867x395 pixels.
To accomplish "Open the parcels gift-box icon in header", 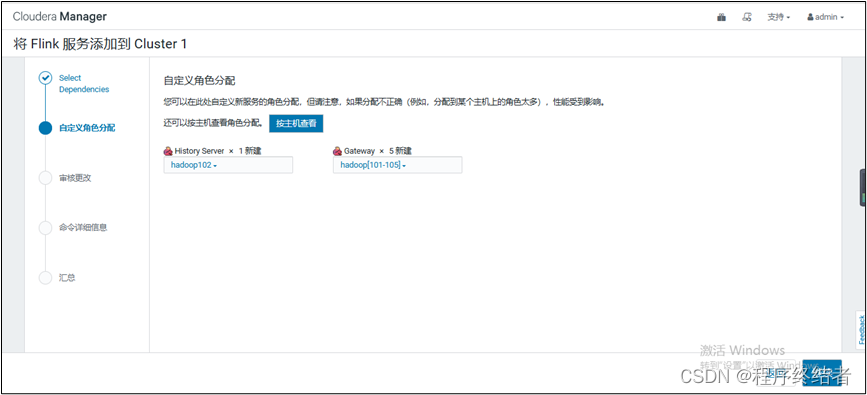I will pos(721,17).
